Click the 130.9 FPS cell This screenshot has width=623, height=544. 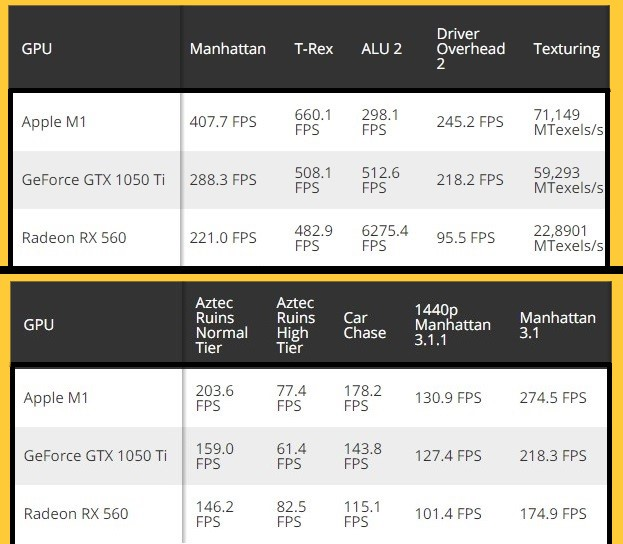tap(448, 398)
